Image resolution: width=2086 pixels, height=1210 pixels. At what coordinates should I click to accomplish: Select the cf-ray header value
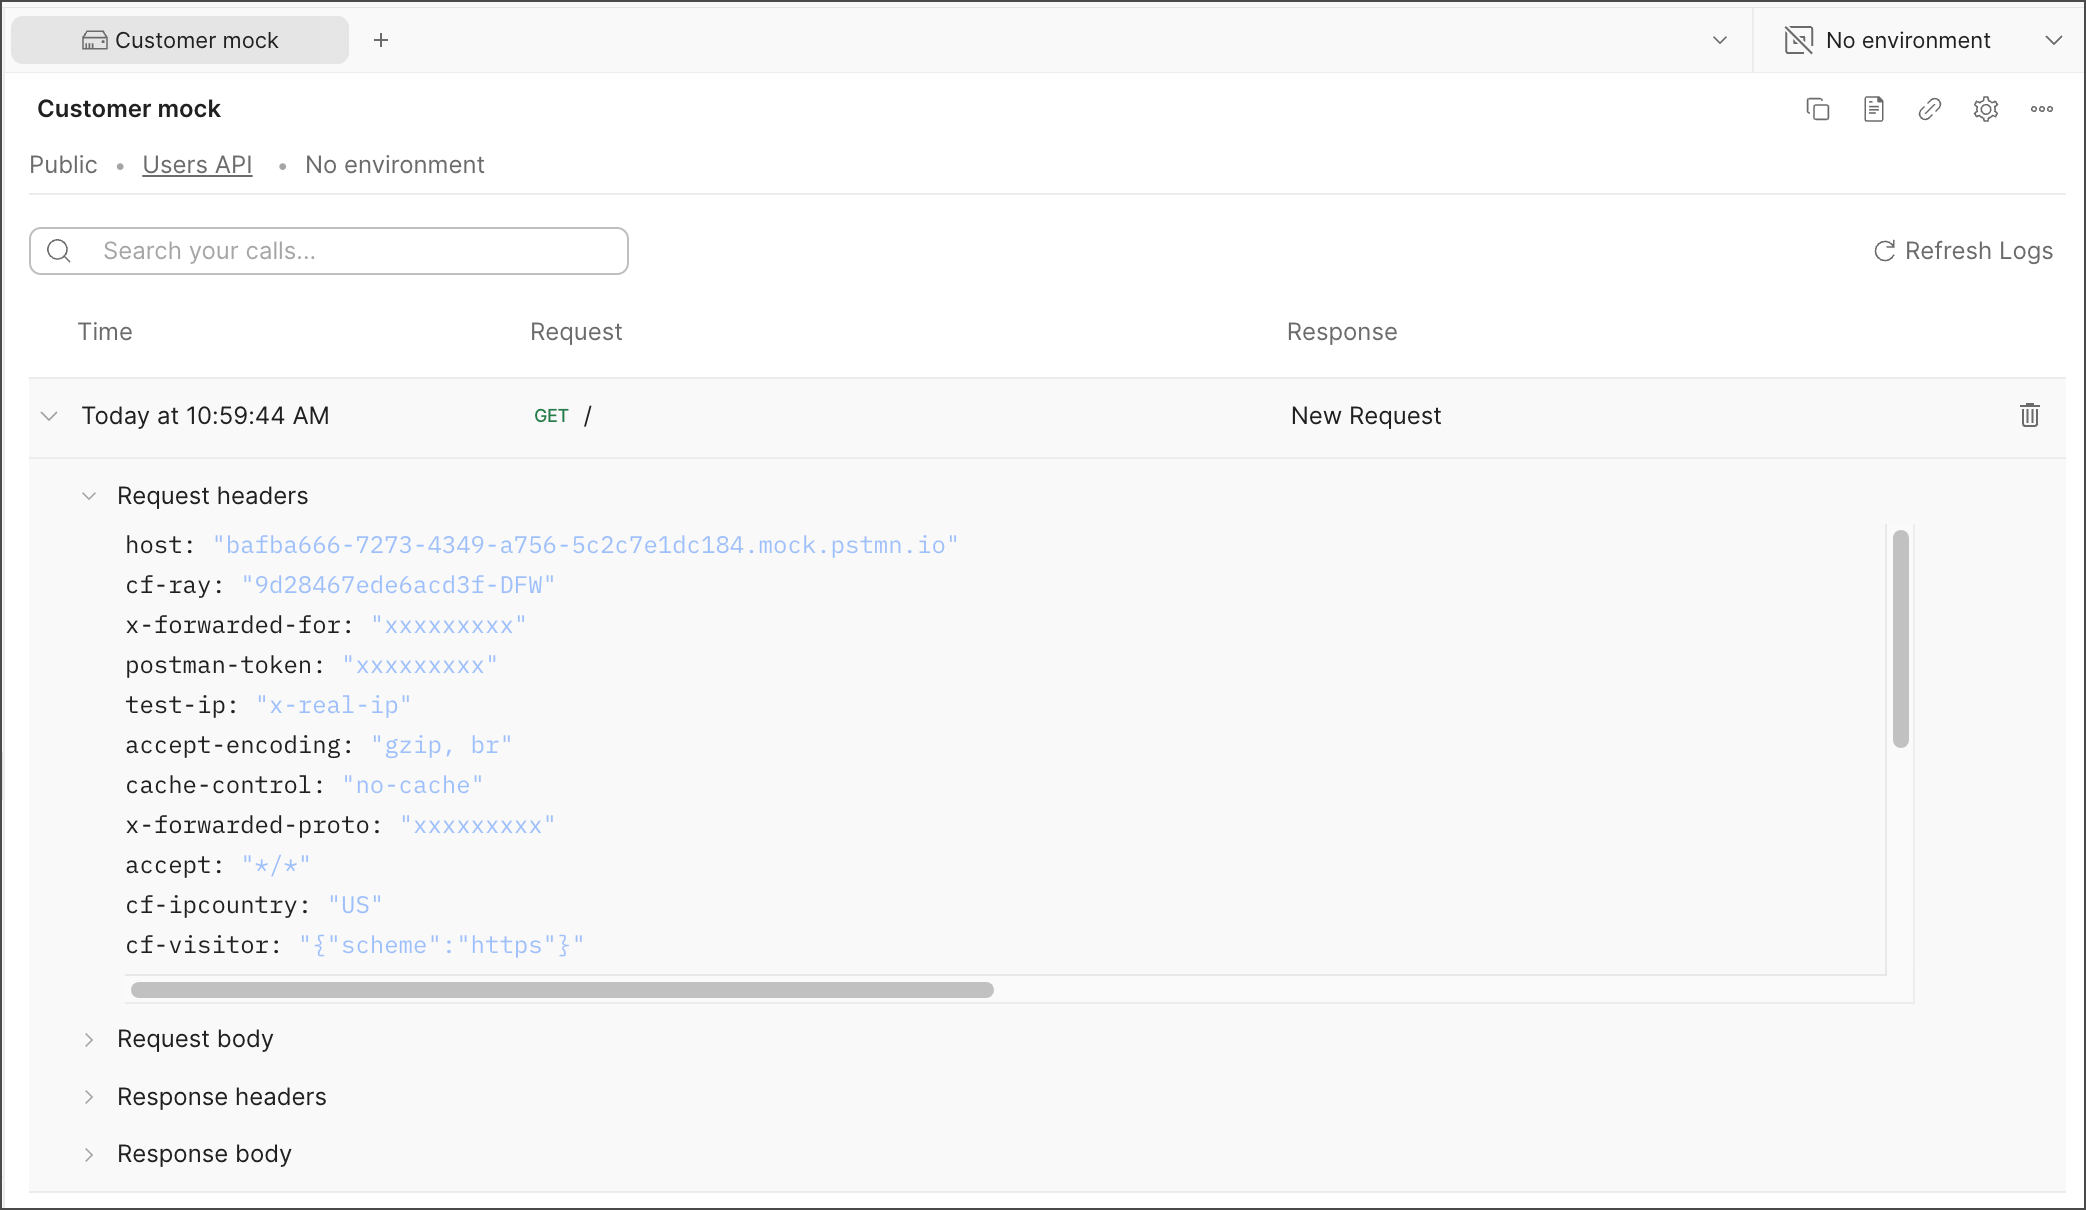(x=398, y=585)
